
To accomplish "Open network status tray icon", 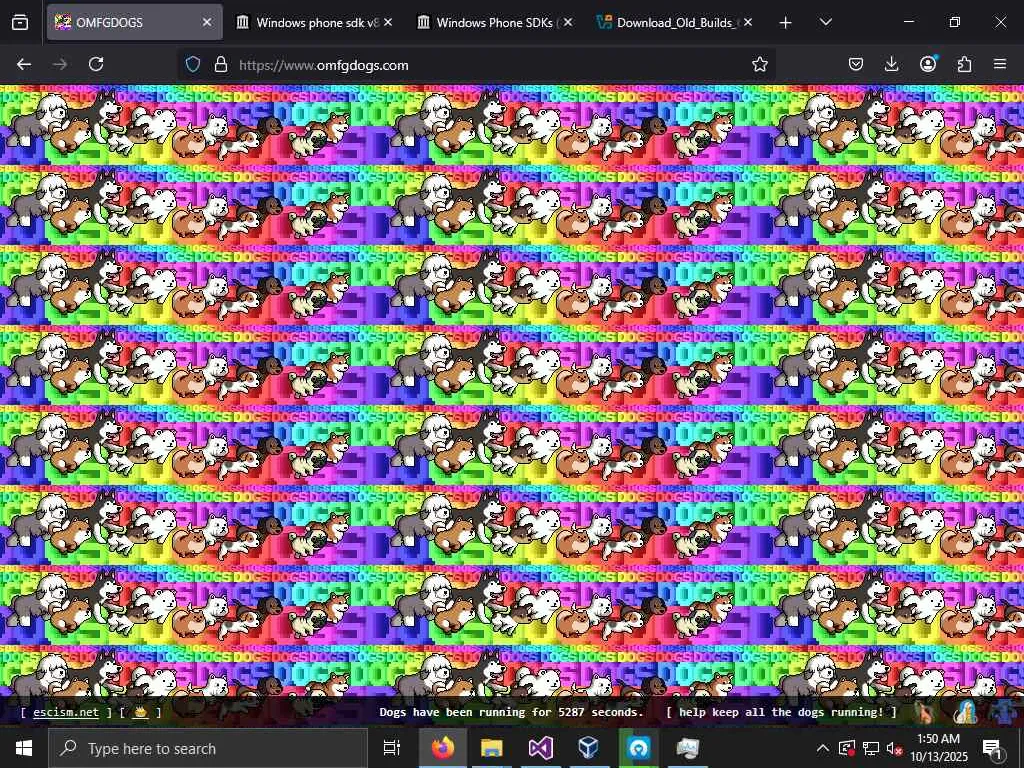I will 871,748.
